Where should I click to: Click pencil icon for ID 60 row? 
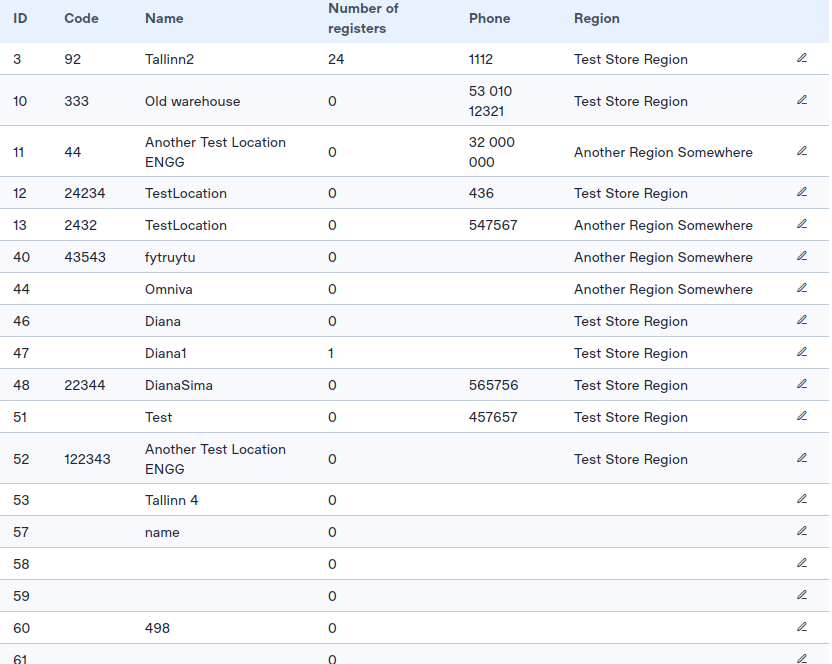point(801,627)
